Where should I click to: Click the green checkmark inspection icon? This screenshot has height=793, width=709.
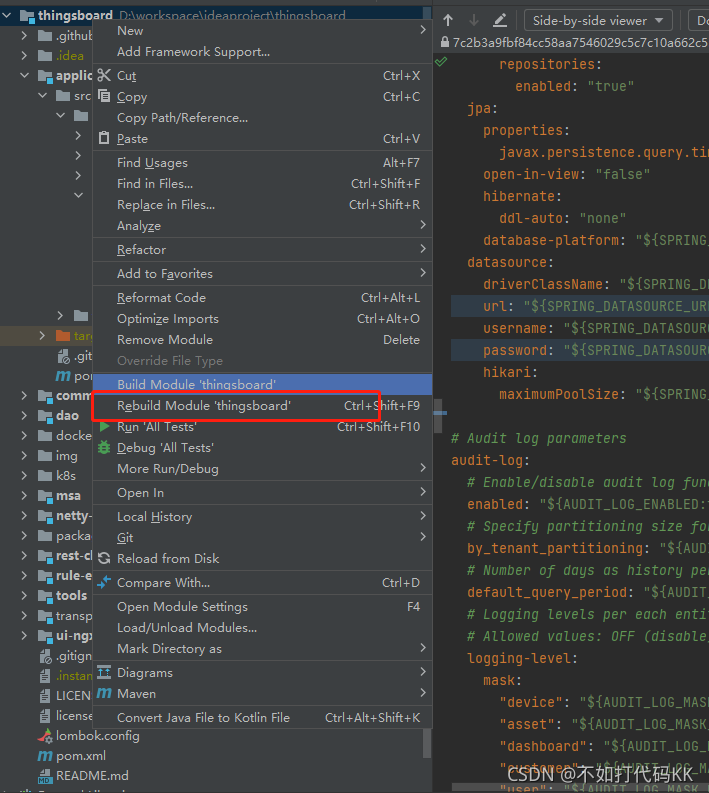tap(441, 62)
